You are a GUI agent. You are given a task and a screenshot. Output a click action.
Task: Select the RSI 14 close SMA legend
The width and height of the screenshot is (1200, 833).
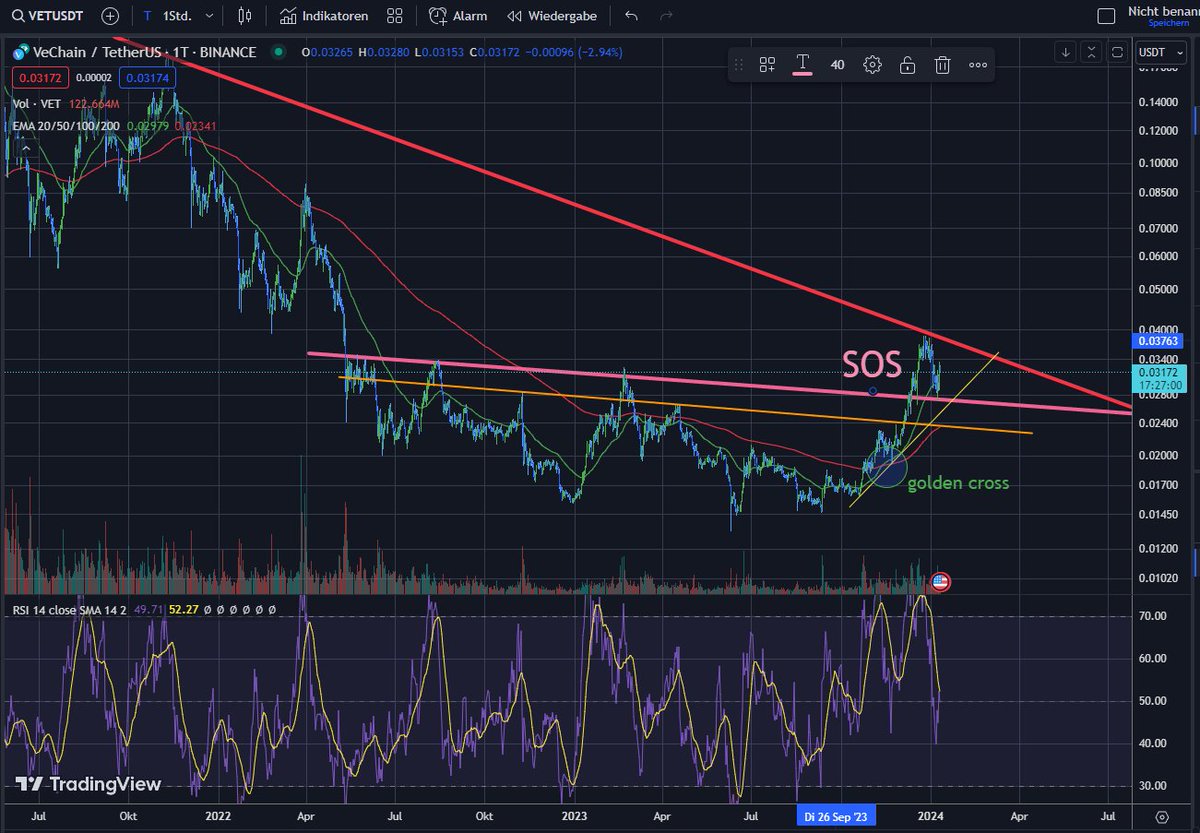tap(68, 608)
